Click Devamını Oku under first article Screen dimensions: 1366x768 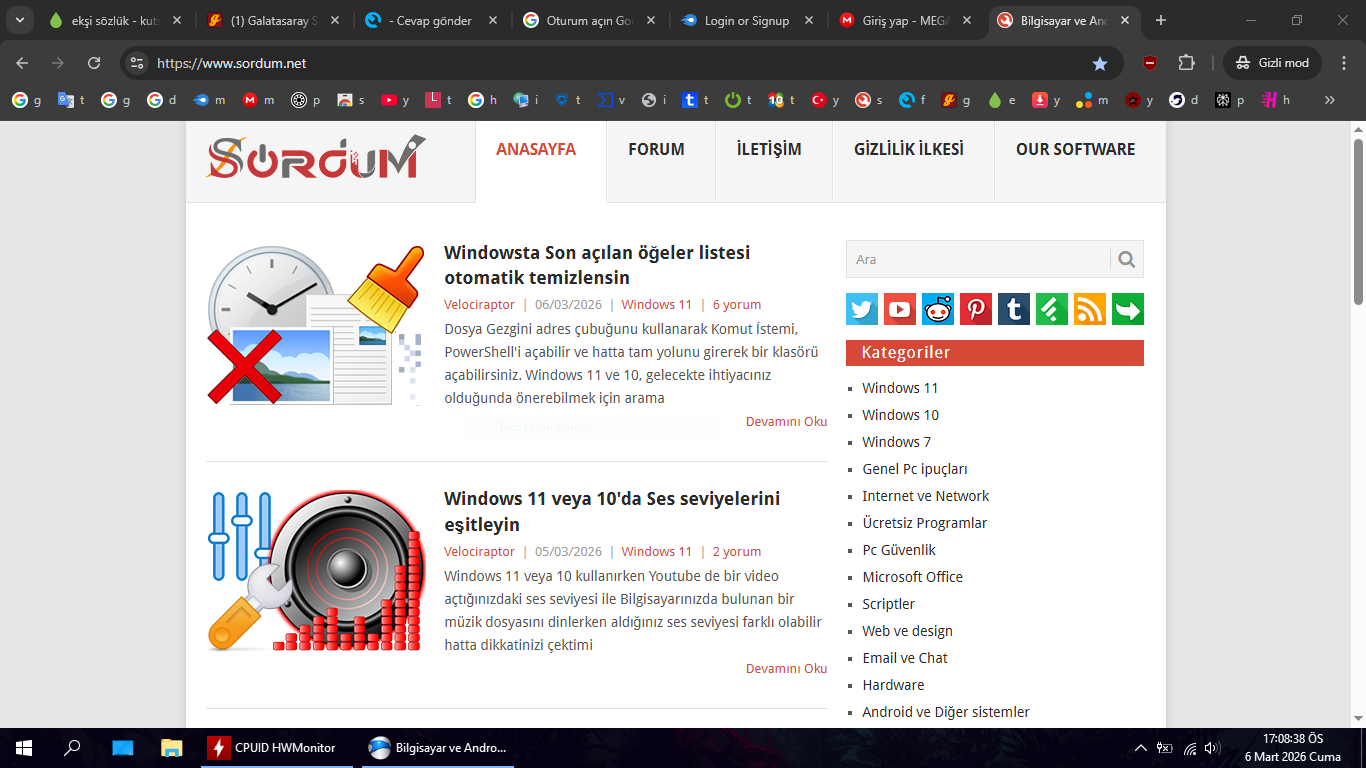[786, 422]
